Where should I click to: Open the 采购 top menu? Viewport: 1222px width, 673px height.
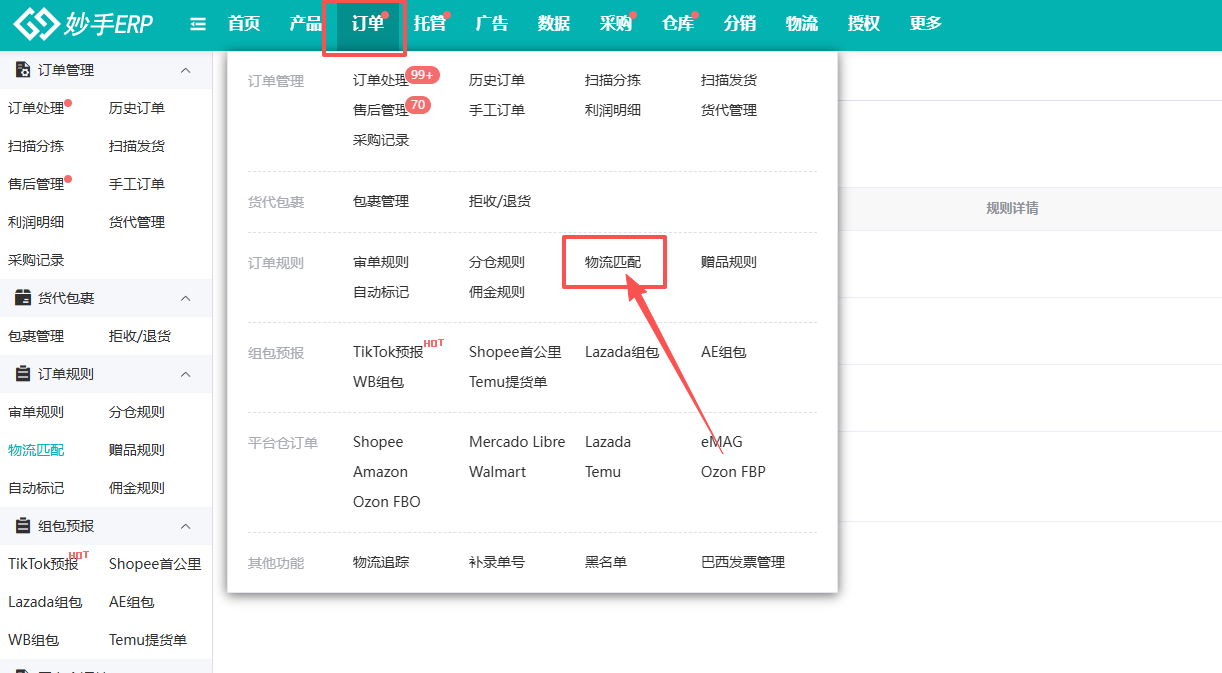click(616, 24)
